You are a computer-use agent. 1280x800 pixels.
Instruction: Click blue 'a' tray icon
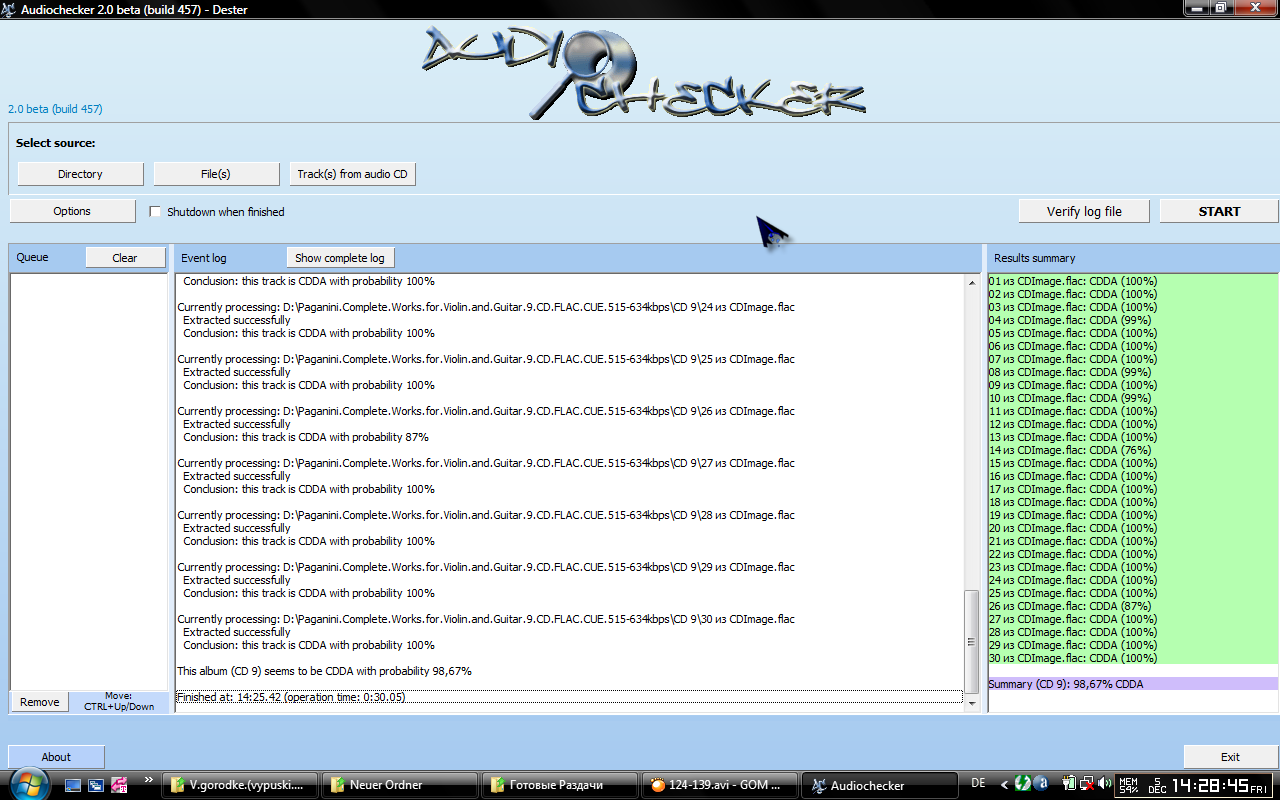(1041, 783)
